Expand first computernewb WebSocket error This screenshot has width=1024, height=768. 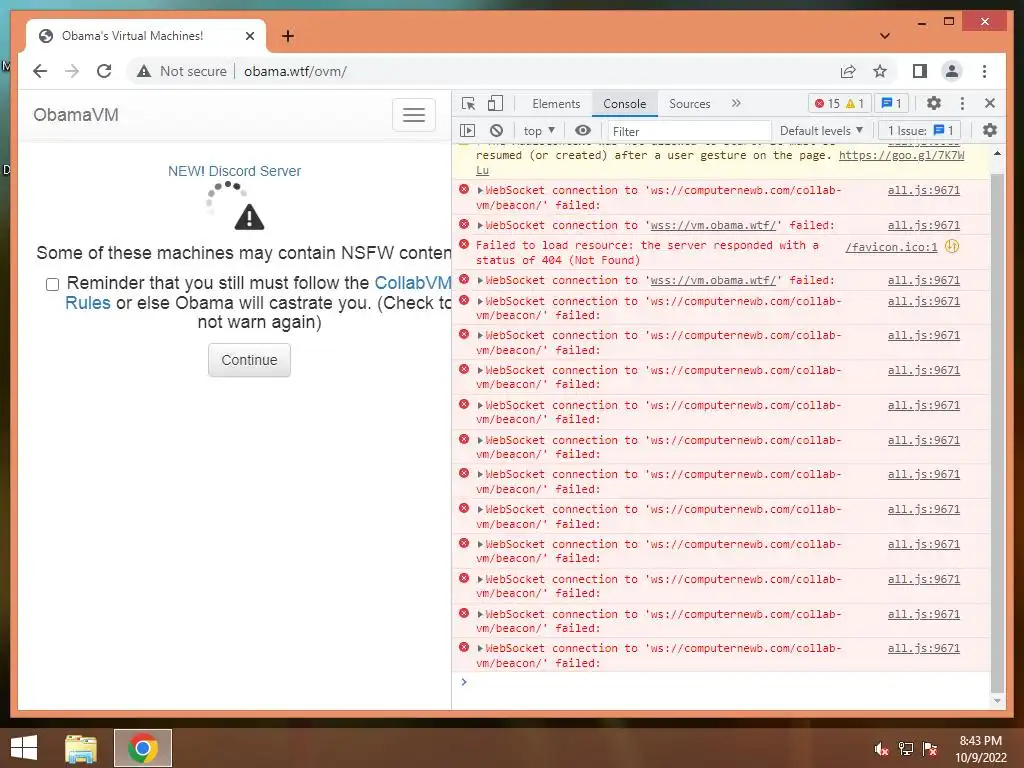pyautogui.click(x=480, y=191)
